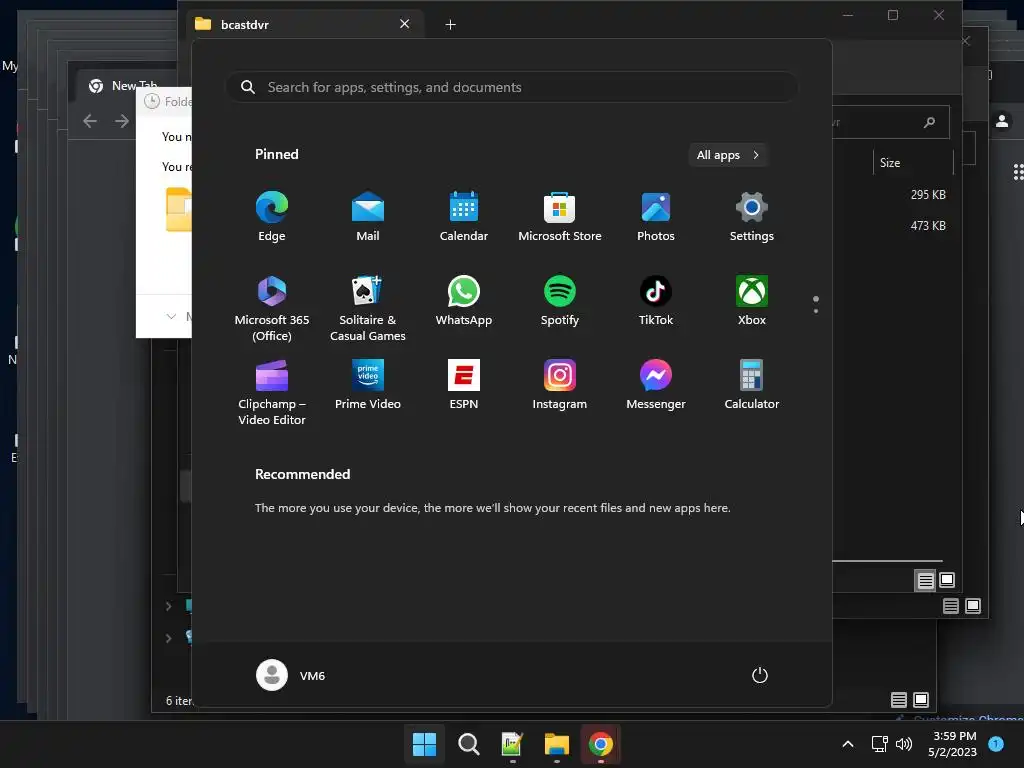
Task: Click search icon in Explorer search box
Action: (929, 122)
